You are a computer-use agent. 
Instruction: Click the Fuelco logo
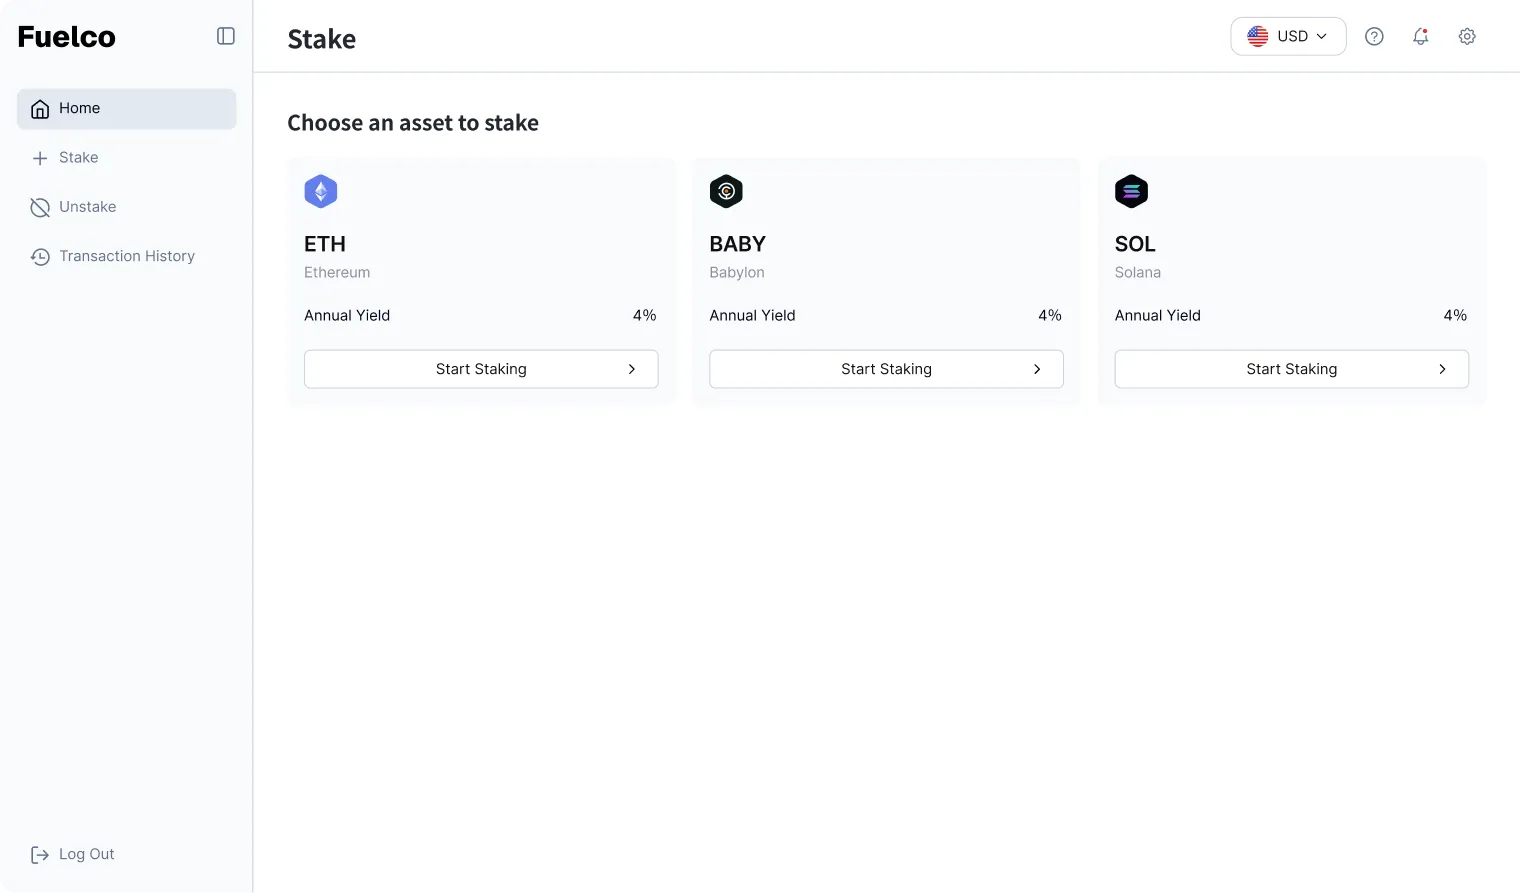[x=67, y=37]
